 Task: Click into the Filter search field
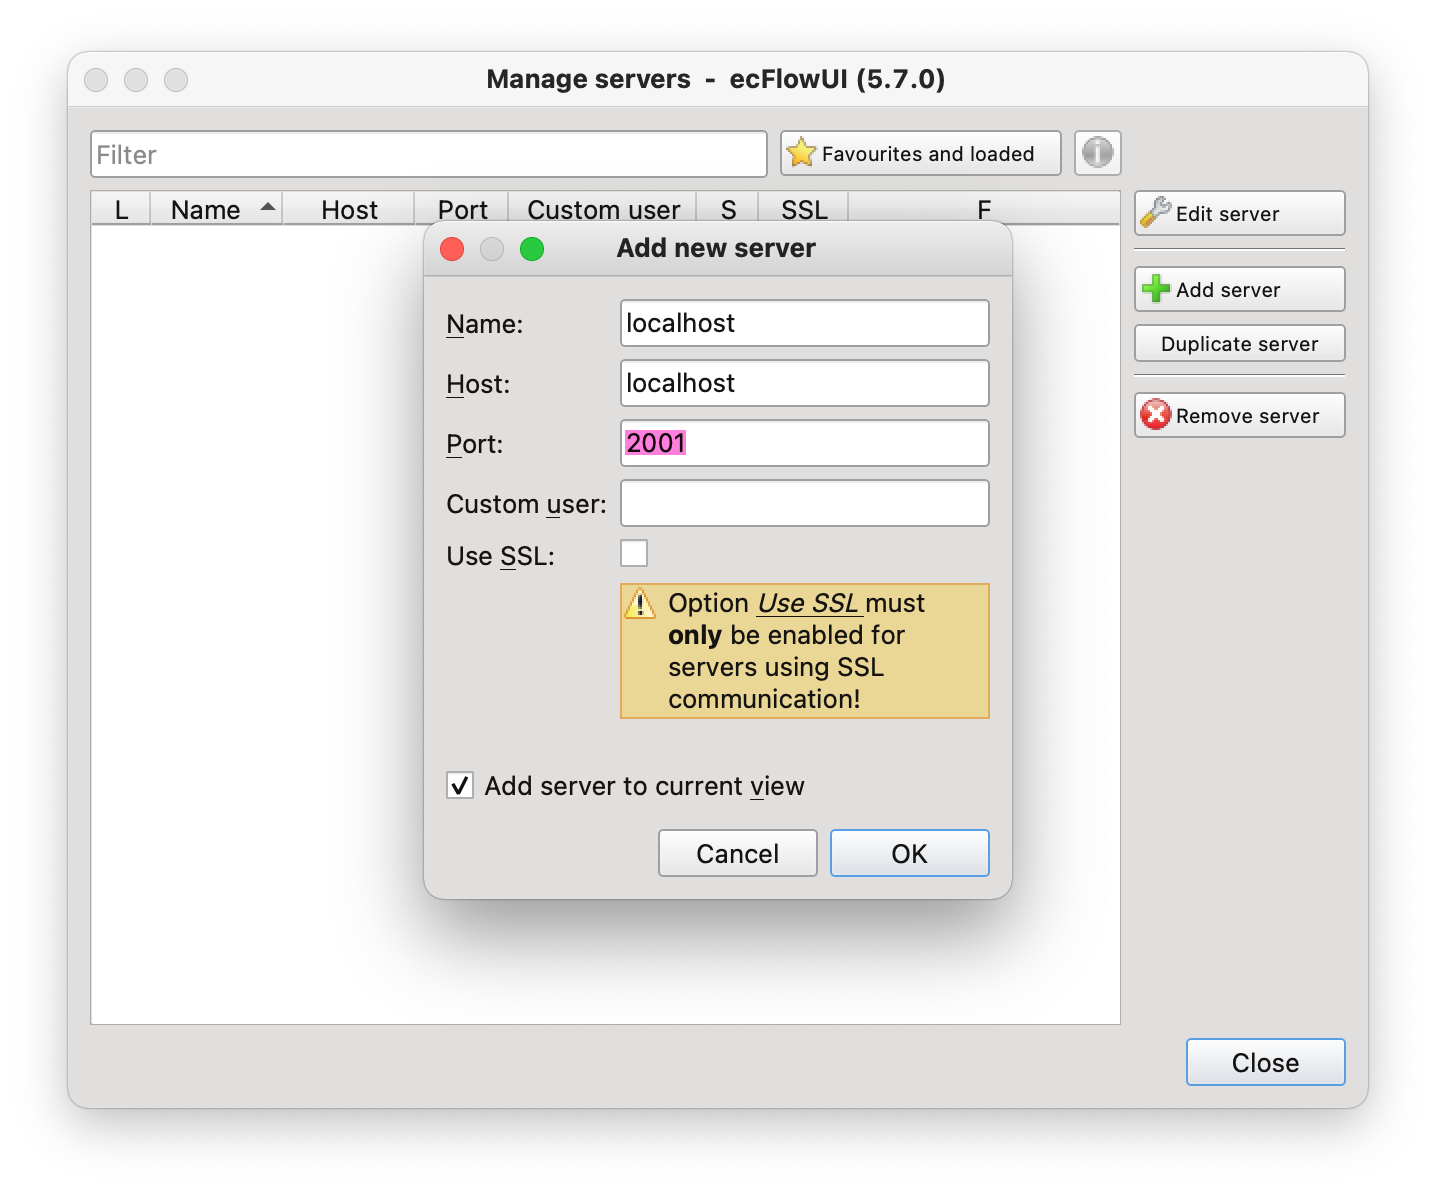point(428,154)
